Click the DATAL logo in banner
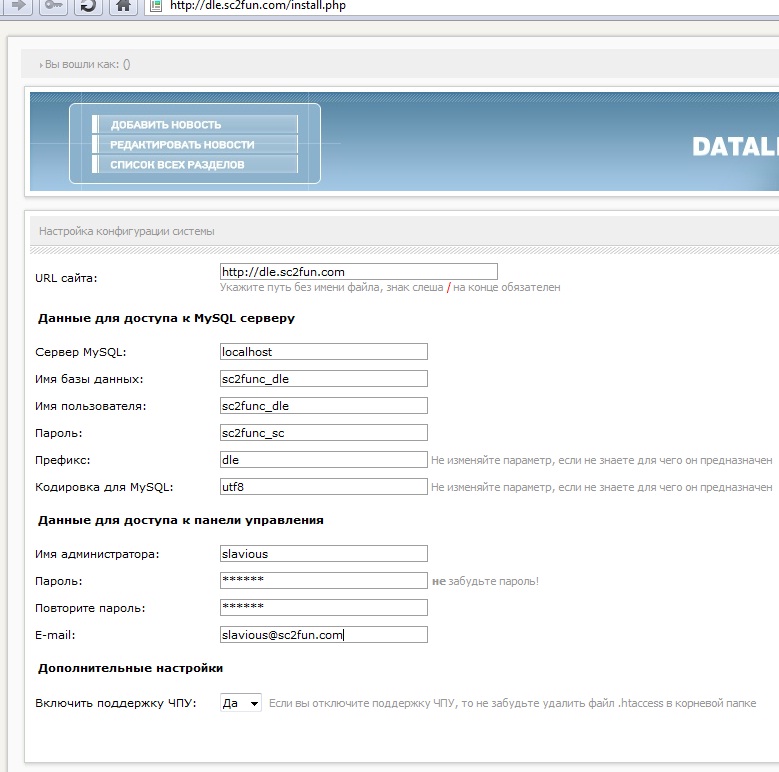The width and height of the screenshot is (779, 772). click(736, 147)
